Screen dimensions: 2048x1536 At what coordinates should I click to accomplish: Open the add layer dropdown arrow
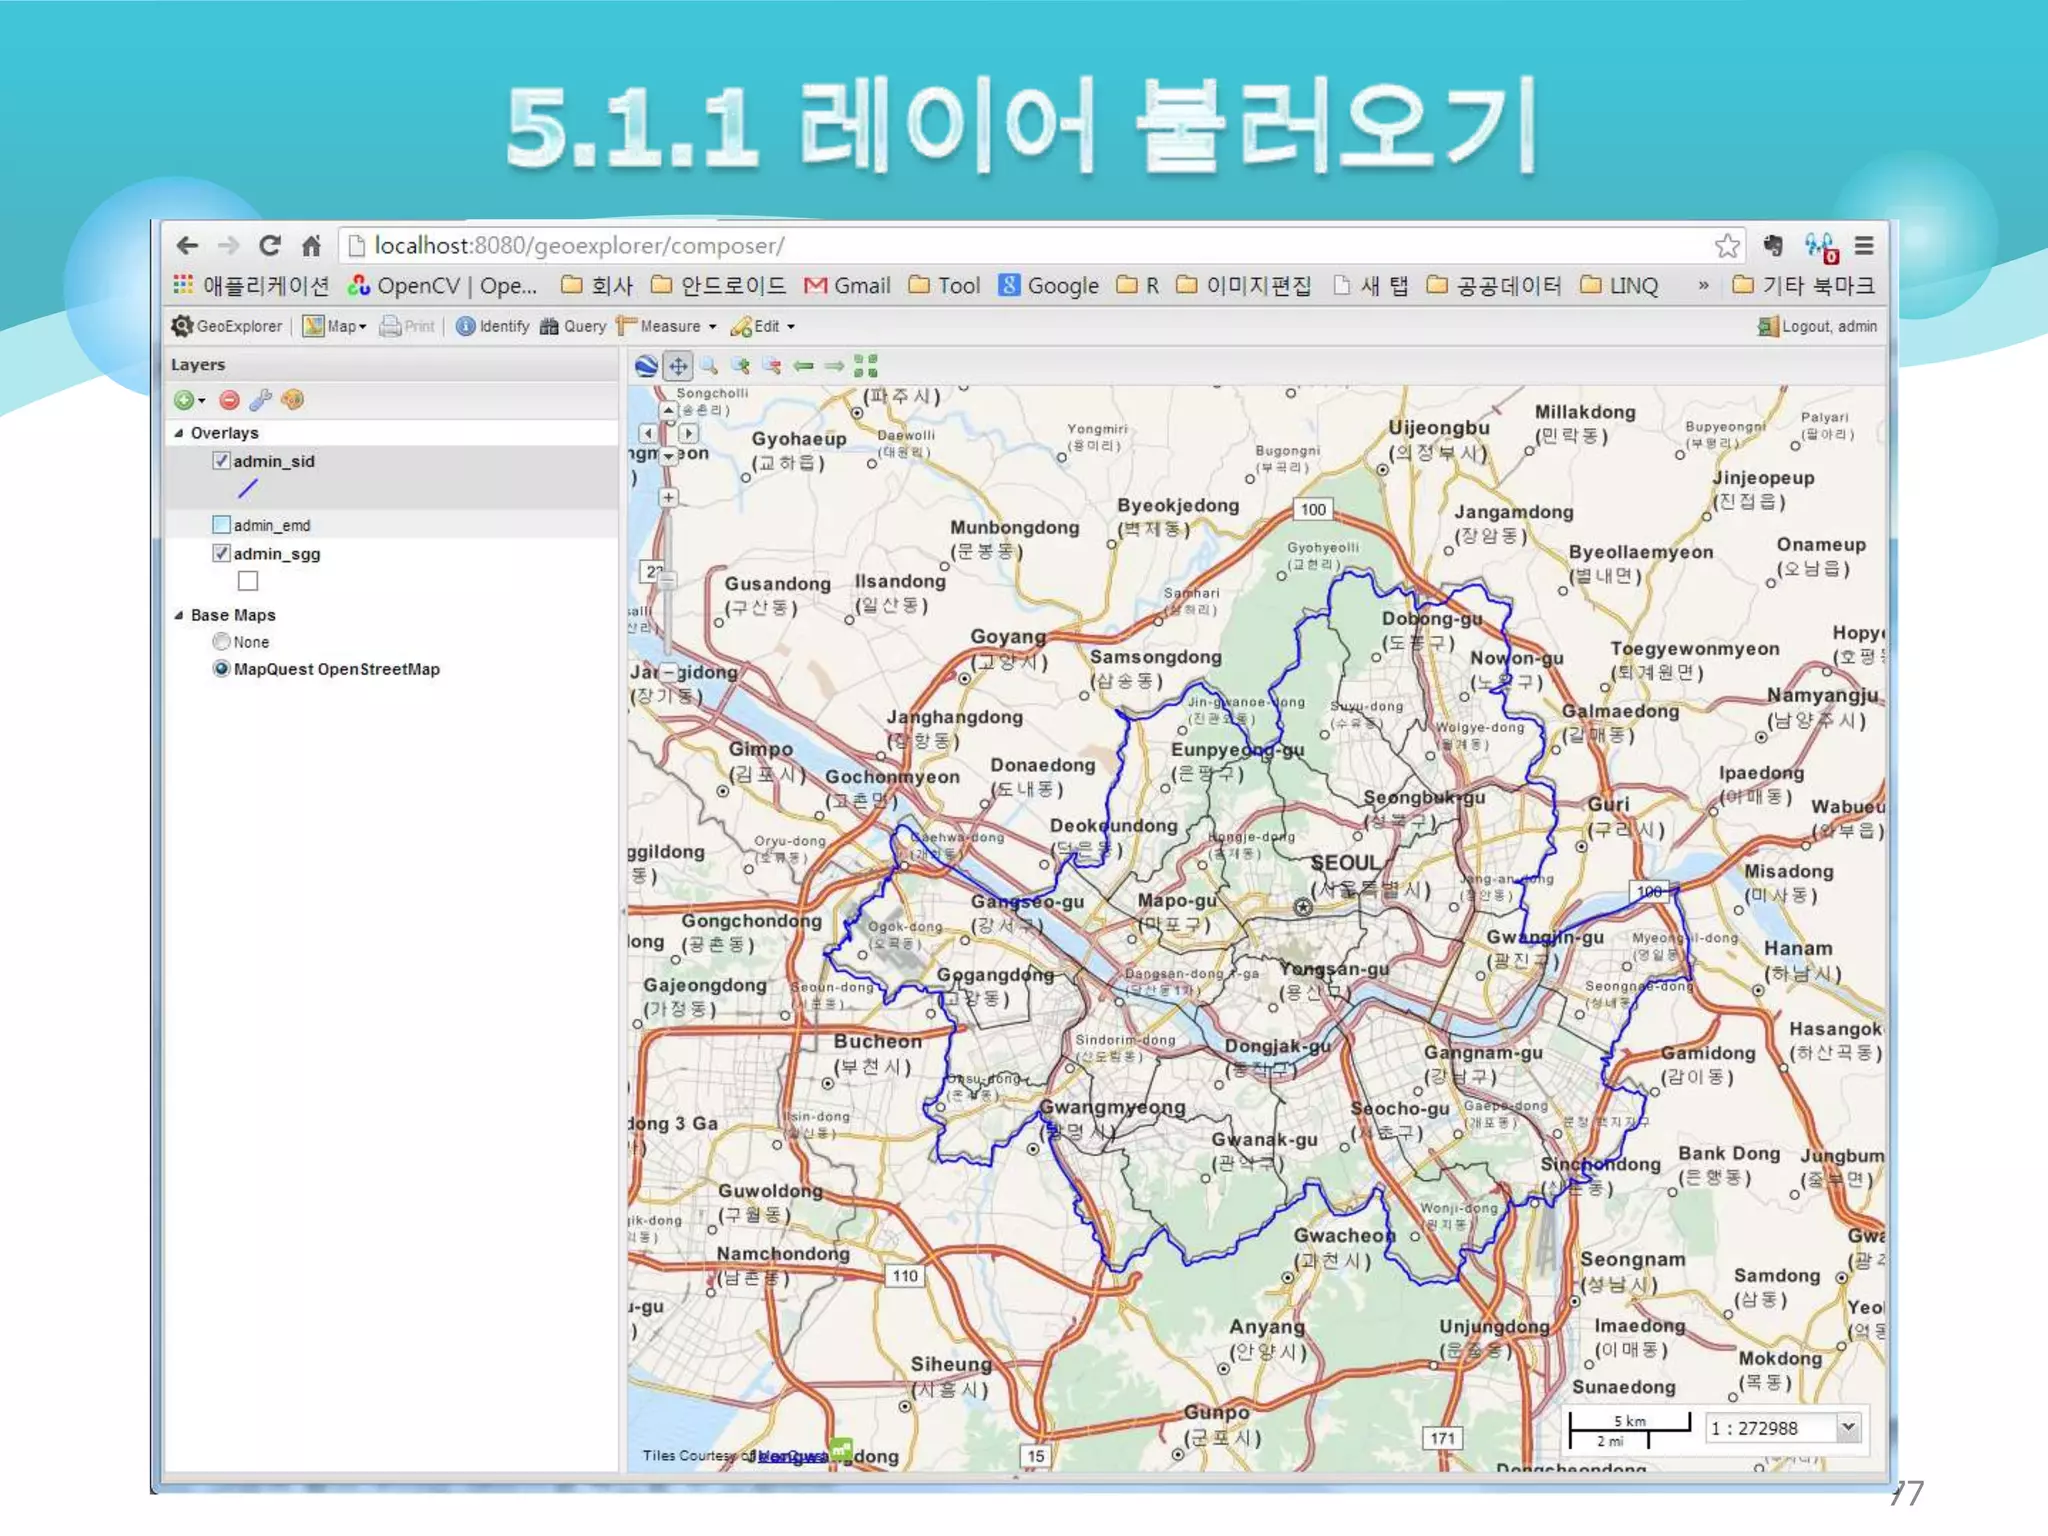pyautogui.click(x=202, y=401)
